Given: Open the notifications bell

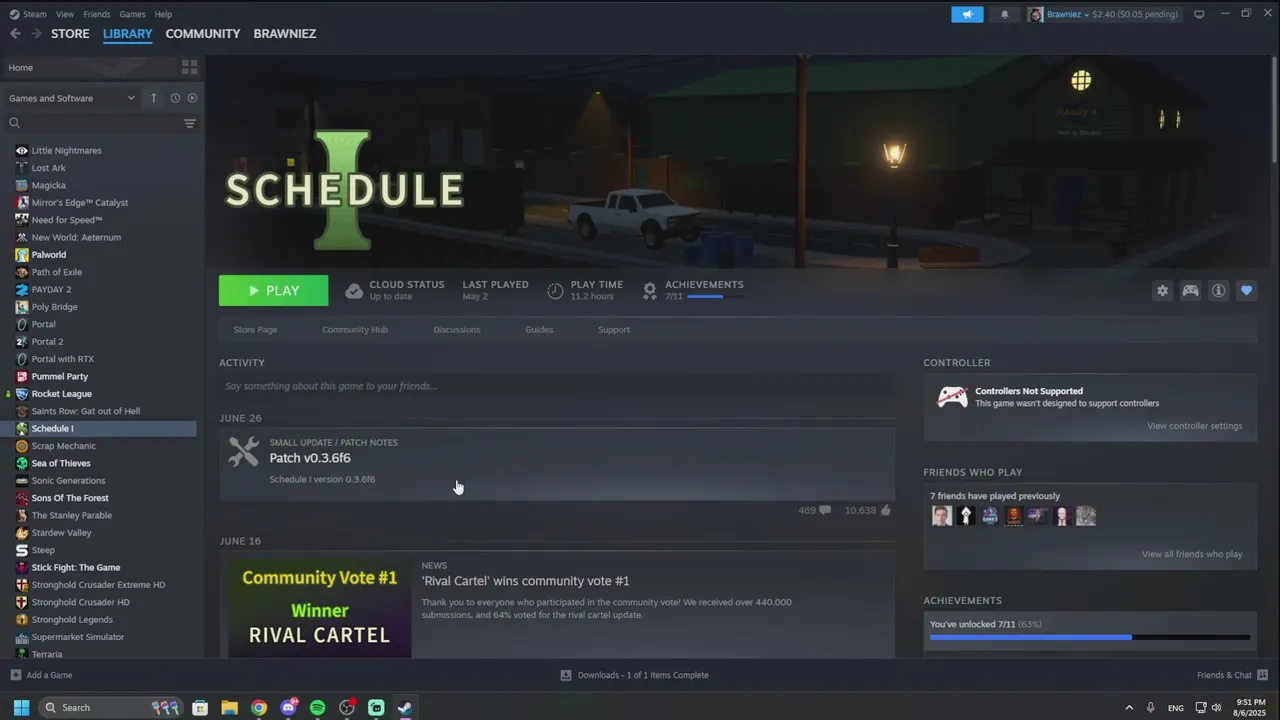Looking at the screenshot, I should (1005, 14).
